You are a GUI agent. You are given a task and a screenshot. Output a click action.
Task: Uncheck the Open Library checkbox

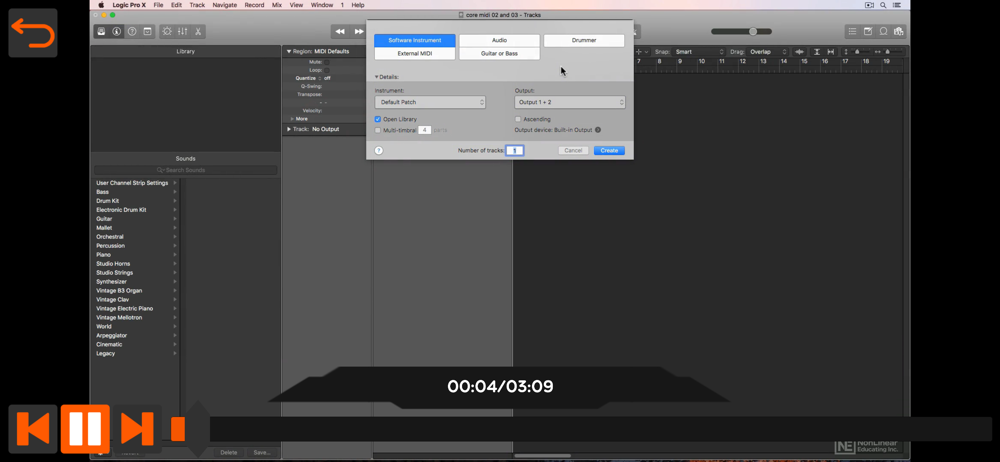(x=378, y=119)
